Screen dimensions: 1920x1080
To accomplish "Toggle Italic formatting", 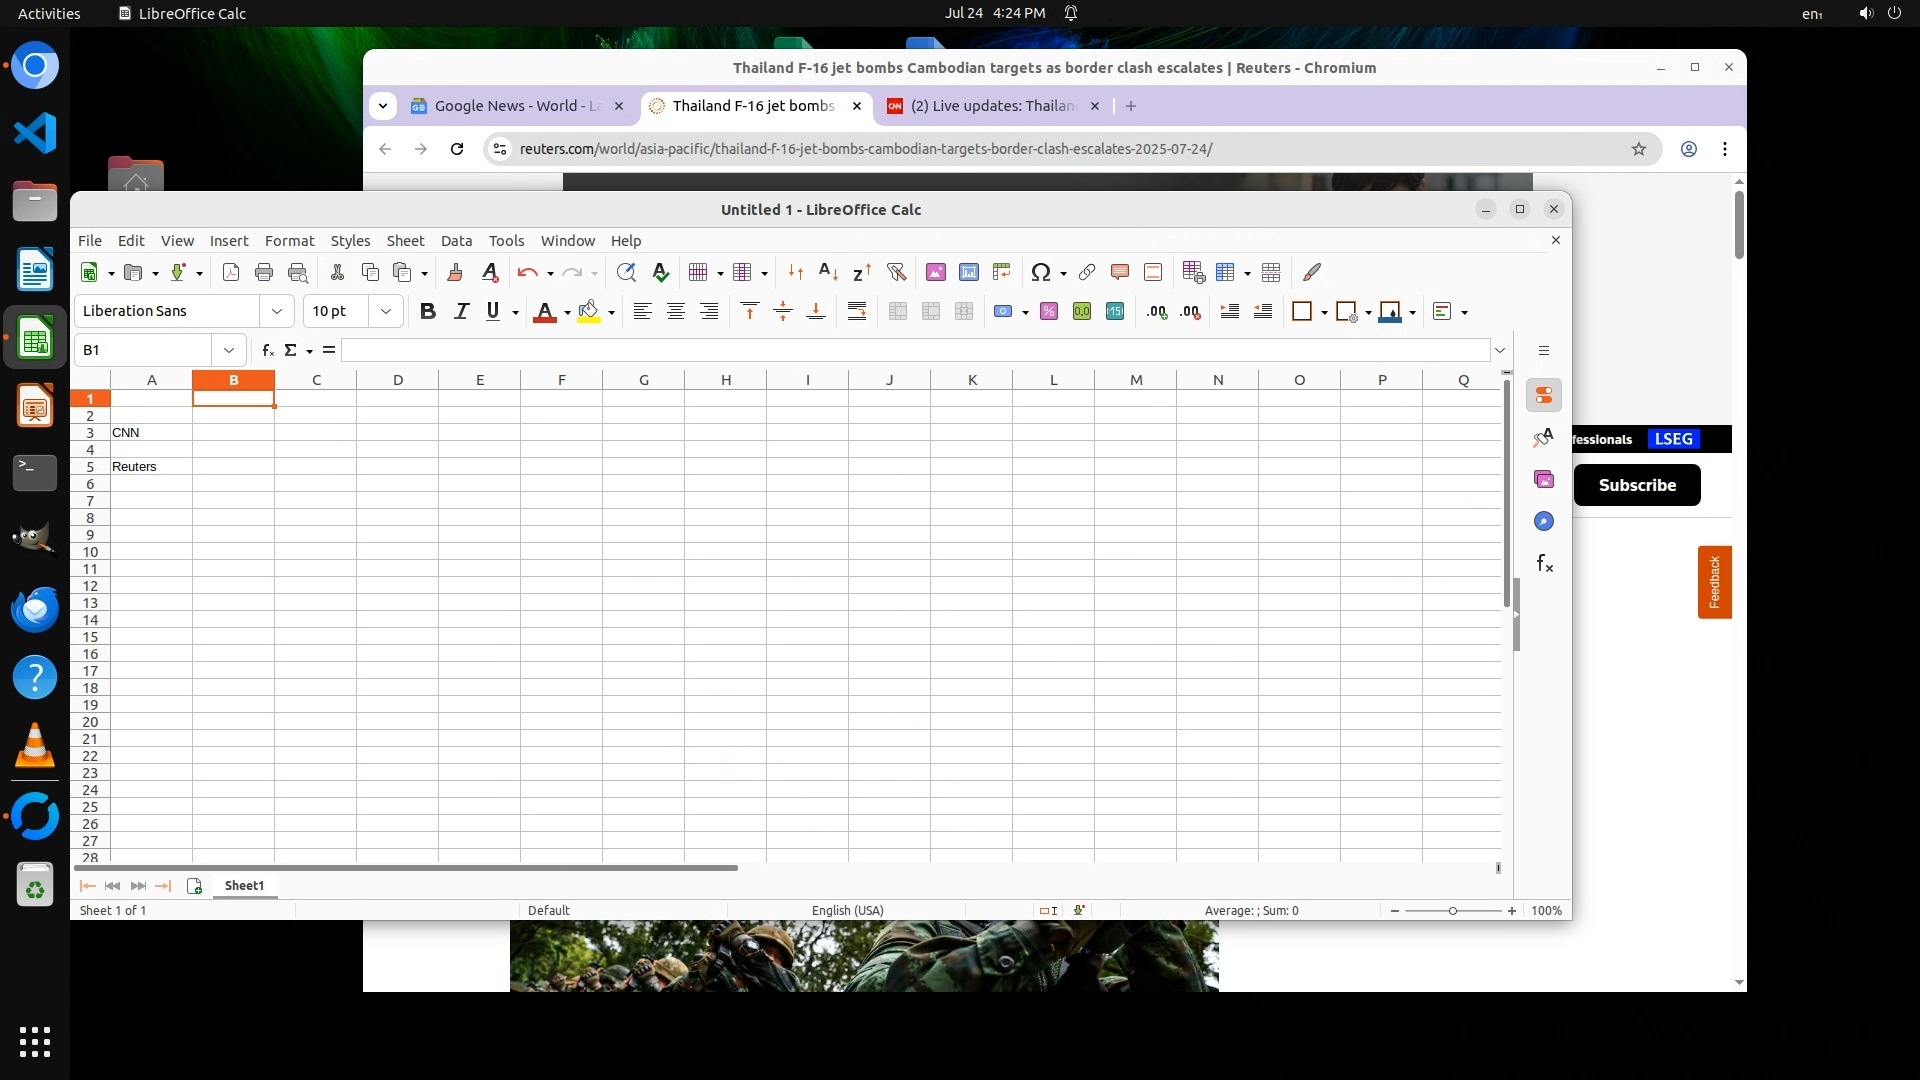I will 461,312.
